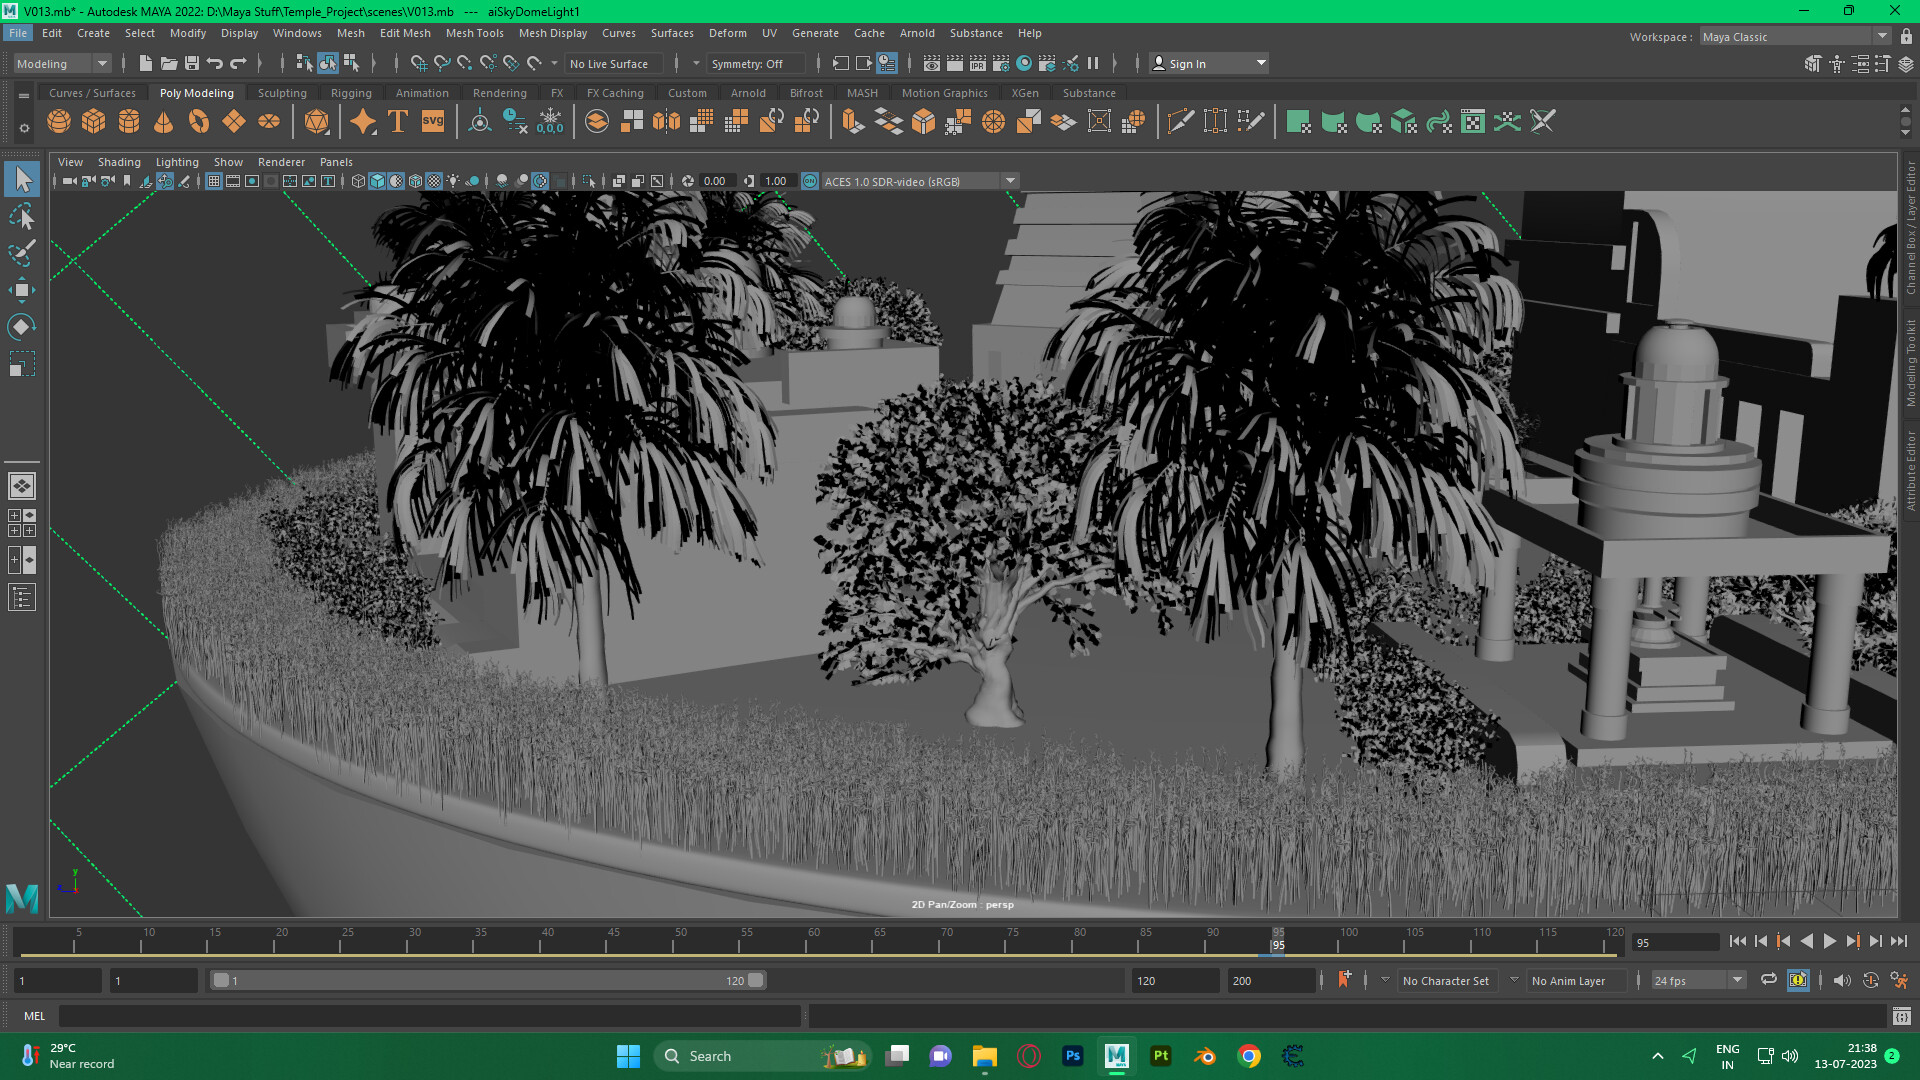1920x1080 pixels.
Task: Open the Script Editor button
Action: tap(1901, 1016)
